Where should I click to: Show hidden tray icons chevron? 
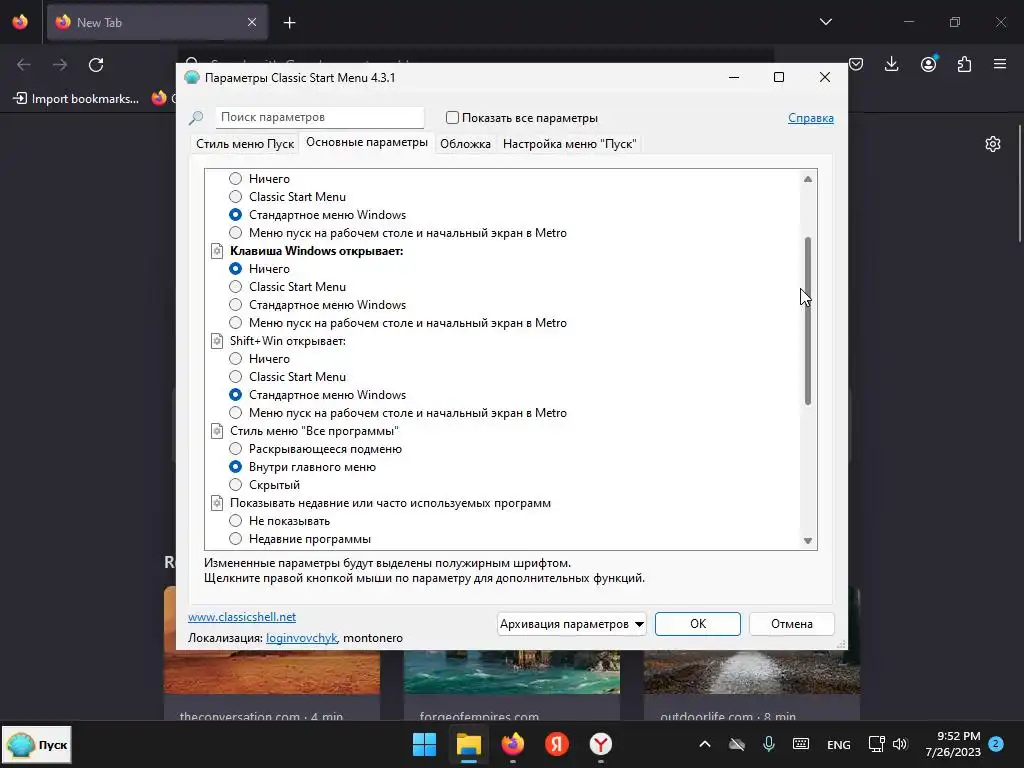click(x=705, y=744)
